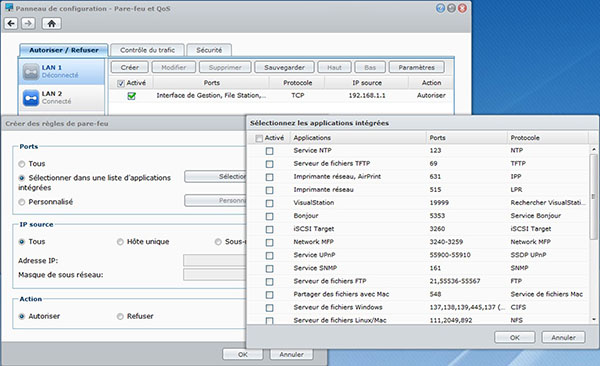Choose the Hôte unique radio option

[120, 242]
